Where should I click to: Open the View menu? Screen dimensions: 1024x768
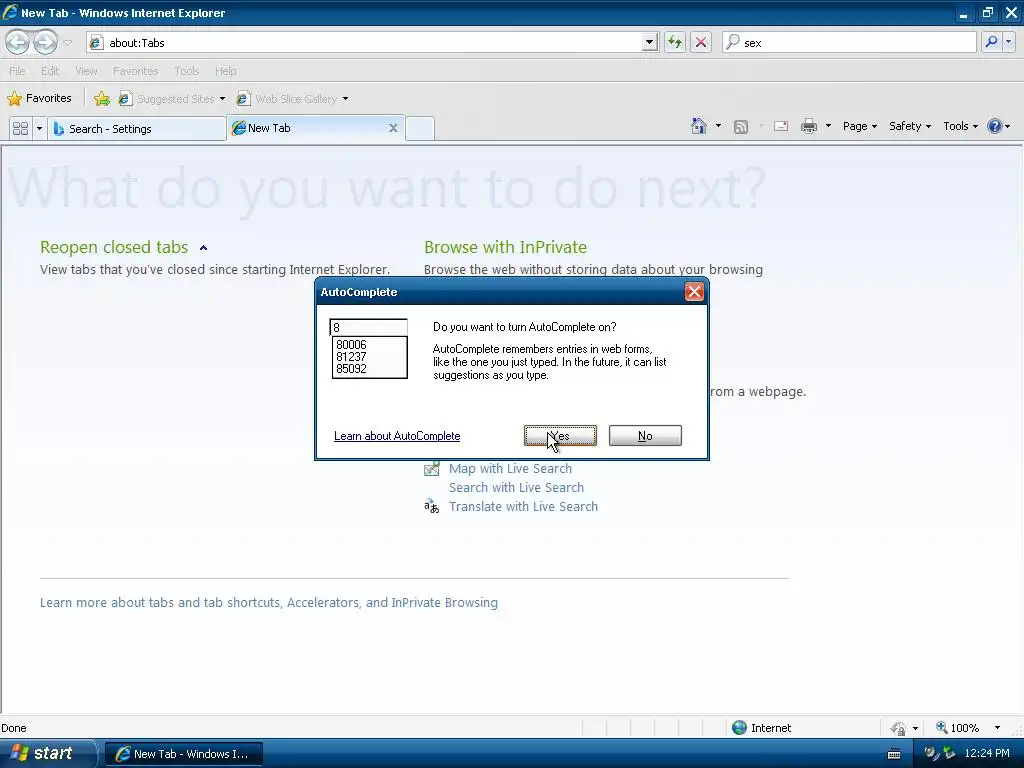(86, 71)
